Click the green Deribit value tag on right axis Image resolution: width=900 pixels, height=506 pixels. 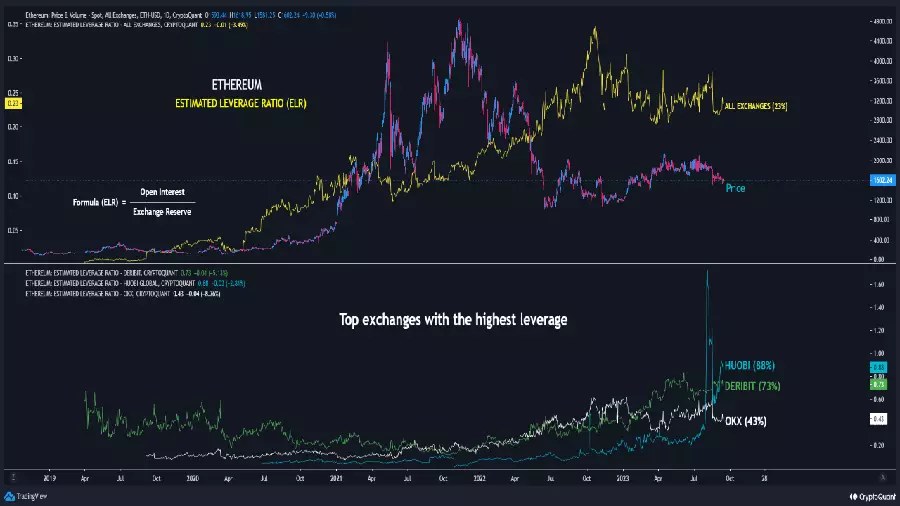tap(879, 384)
